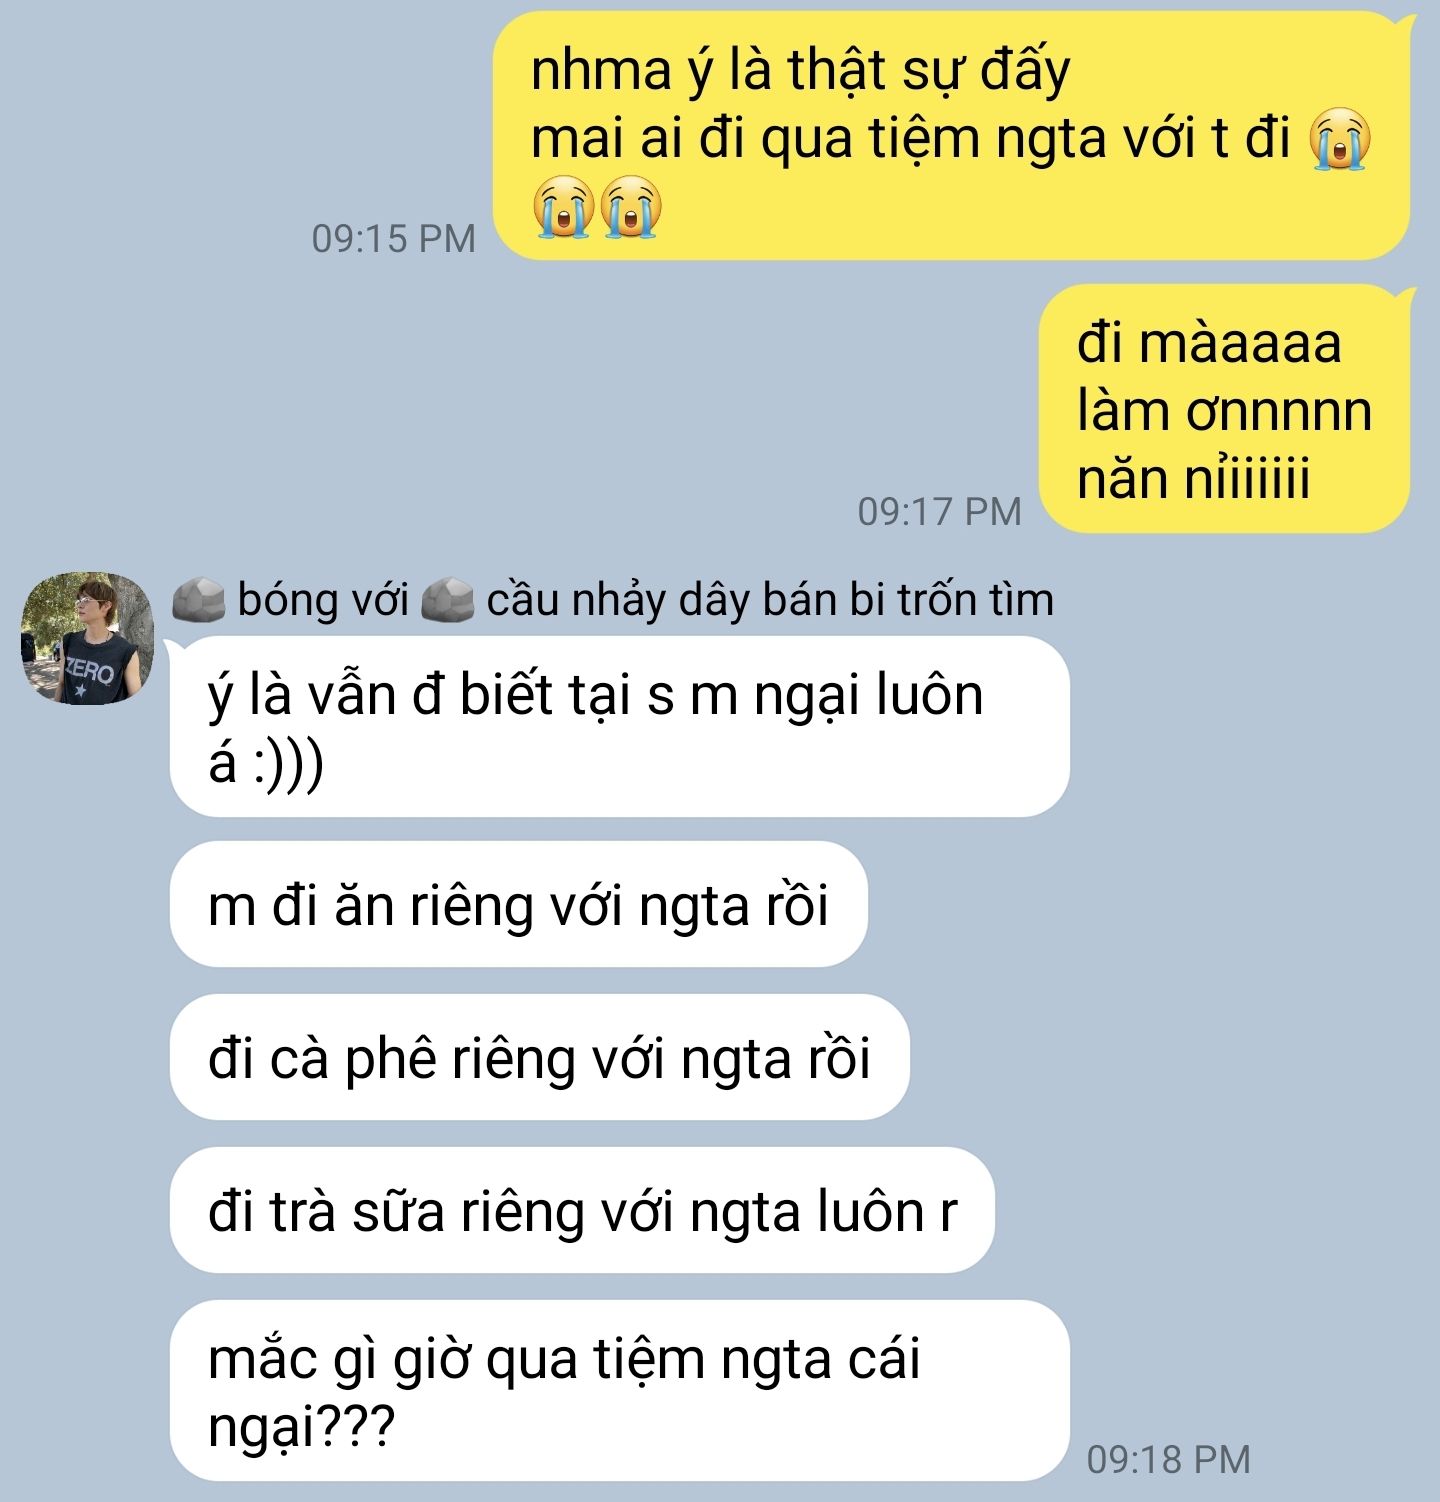Select the 09:15 PM timestamp
The width and height of the screenshot is (1440, 1502).
click(393, 238)
